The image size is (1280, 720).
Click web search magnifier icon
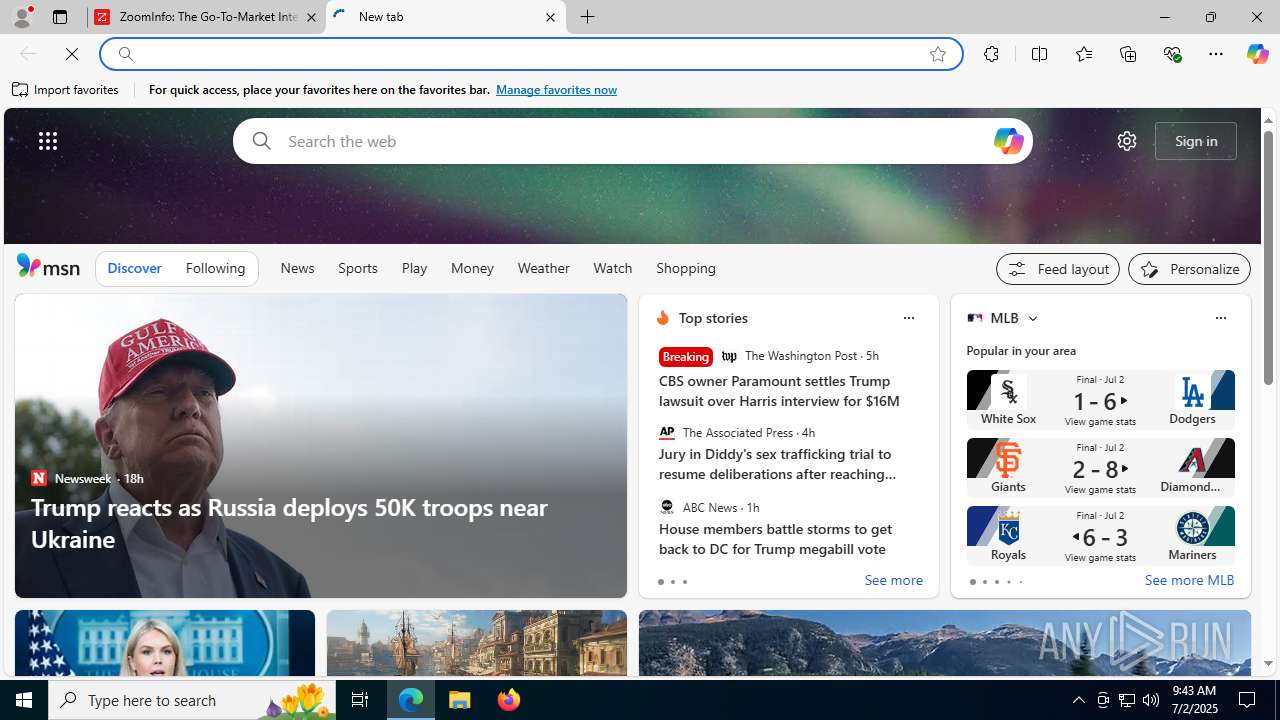click(x=261, y=141)
